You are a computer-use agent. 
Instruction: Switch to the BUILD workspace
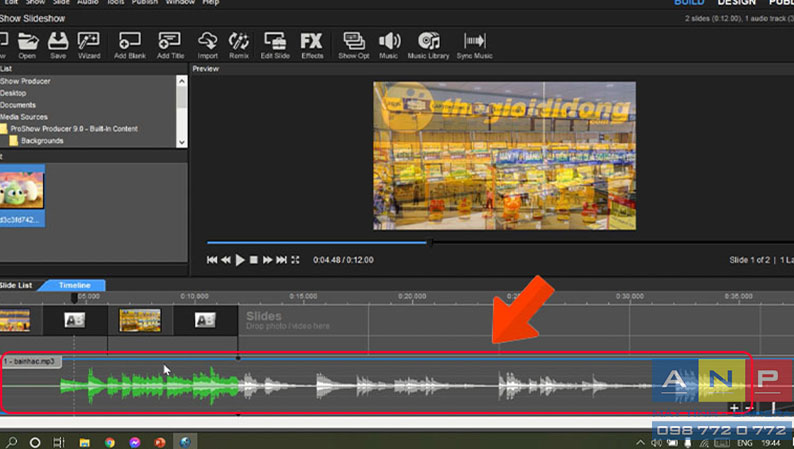click(689, 3)
